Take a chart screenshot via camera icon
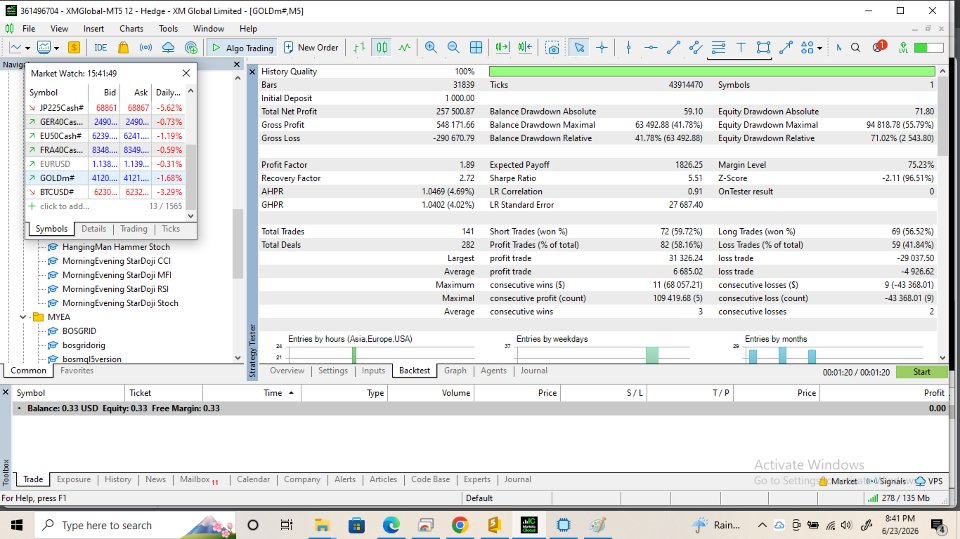The height and width of the screenshot is (539, 960). tap(552, 48)
